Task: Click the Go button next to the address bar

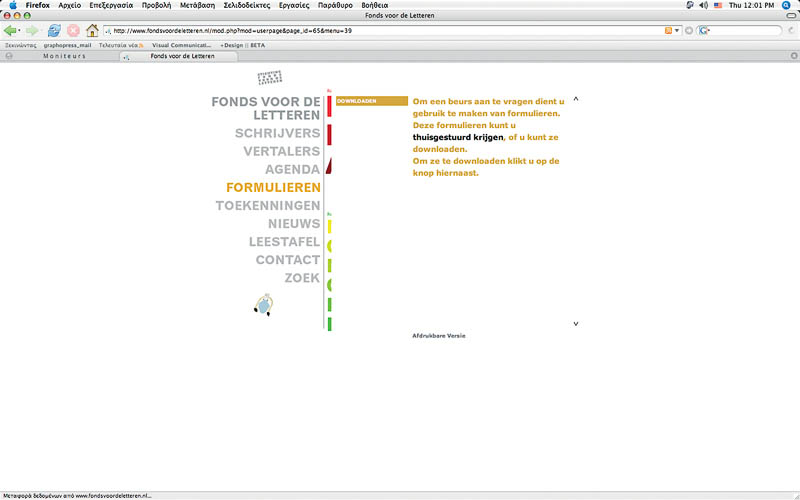Action: pyautogui.click(x=689, y=31)
